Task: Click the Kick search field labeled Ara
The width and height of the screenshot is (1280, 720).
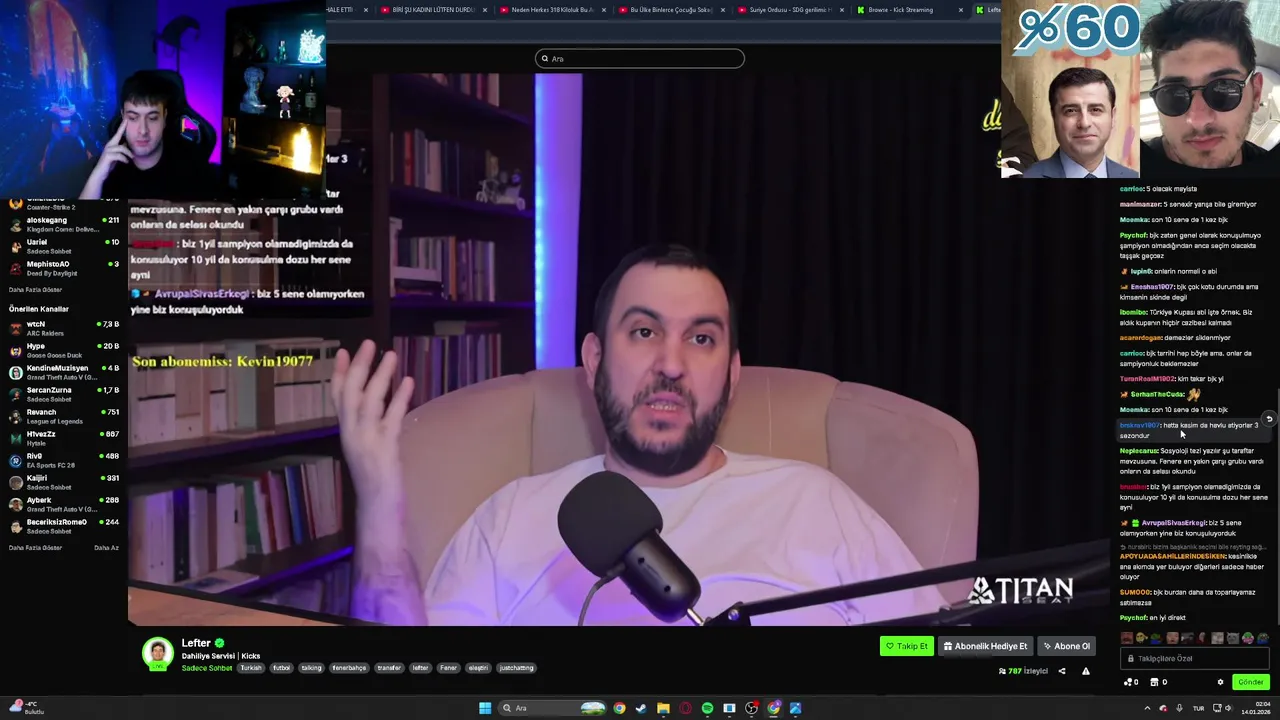Action: [640, 58]
